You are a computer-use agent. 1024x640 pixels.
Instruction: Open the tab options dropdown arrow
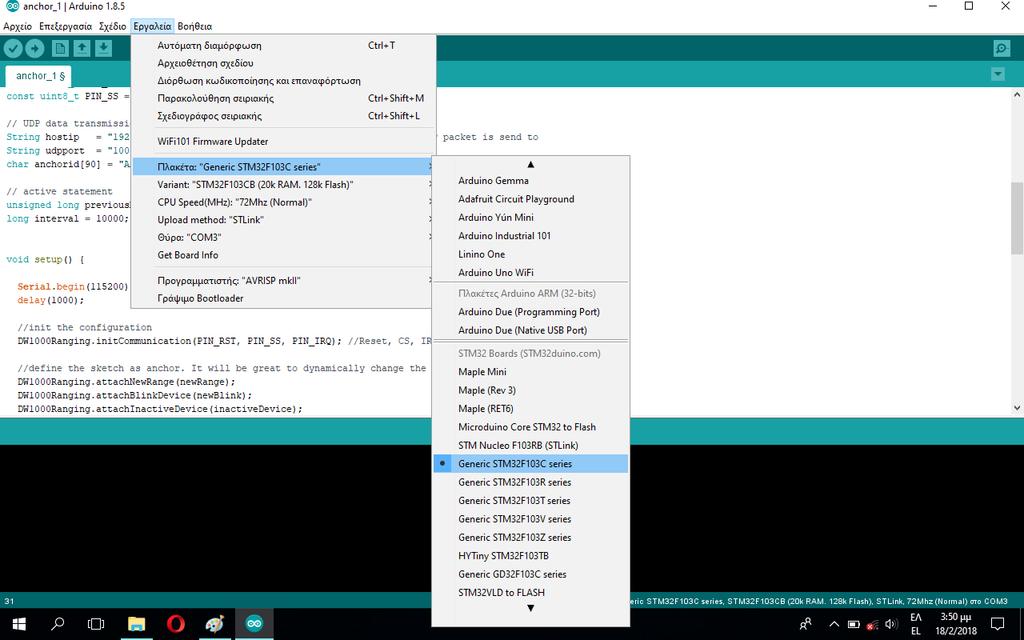point(998,74)
